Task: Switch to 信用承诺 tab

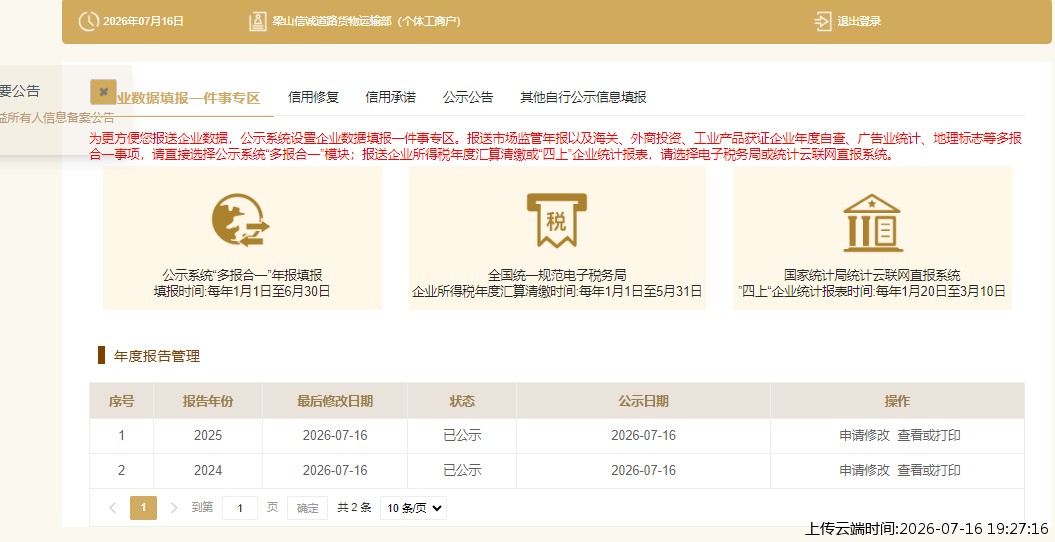Action: tap(391, 97)
